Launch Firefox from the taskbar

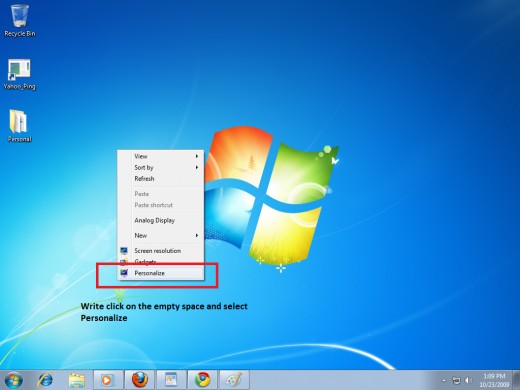[140, 380]
